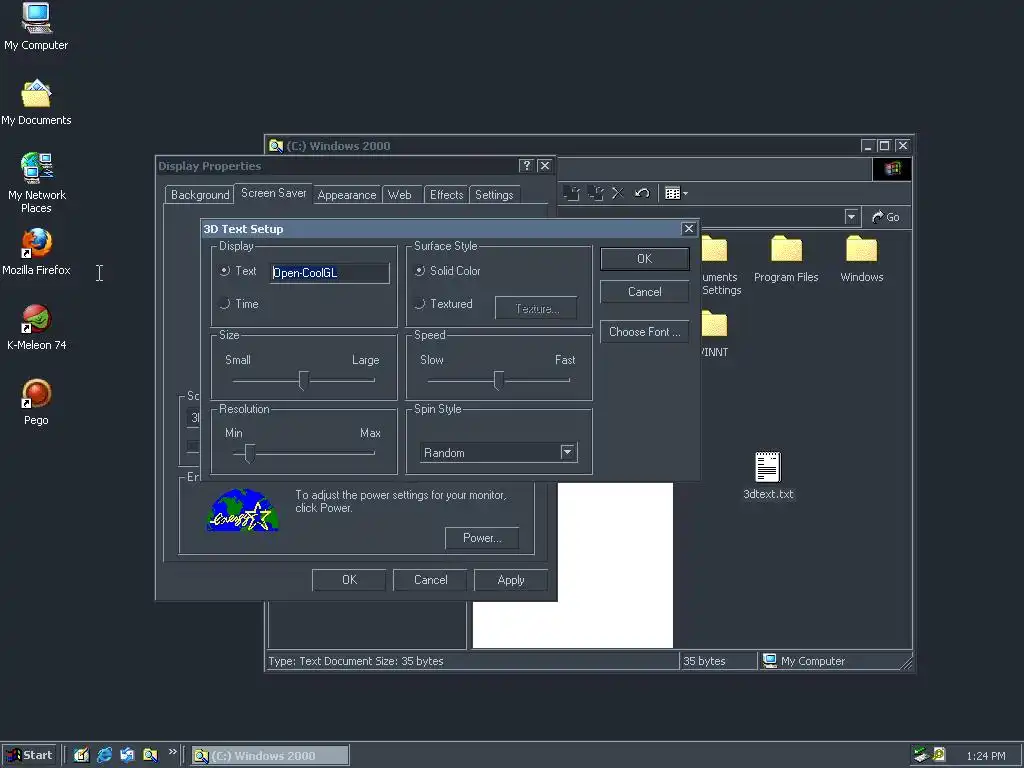Click the Go button in Explorer

pos(886,217)
